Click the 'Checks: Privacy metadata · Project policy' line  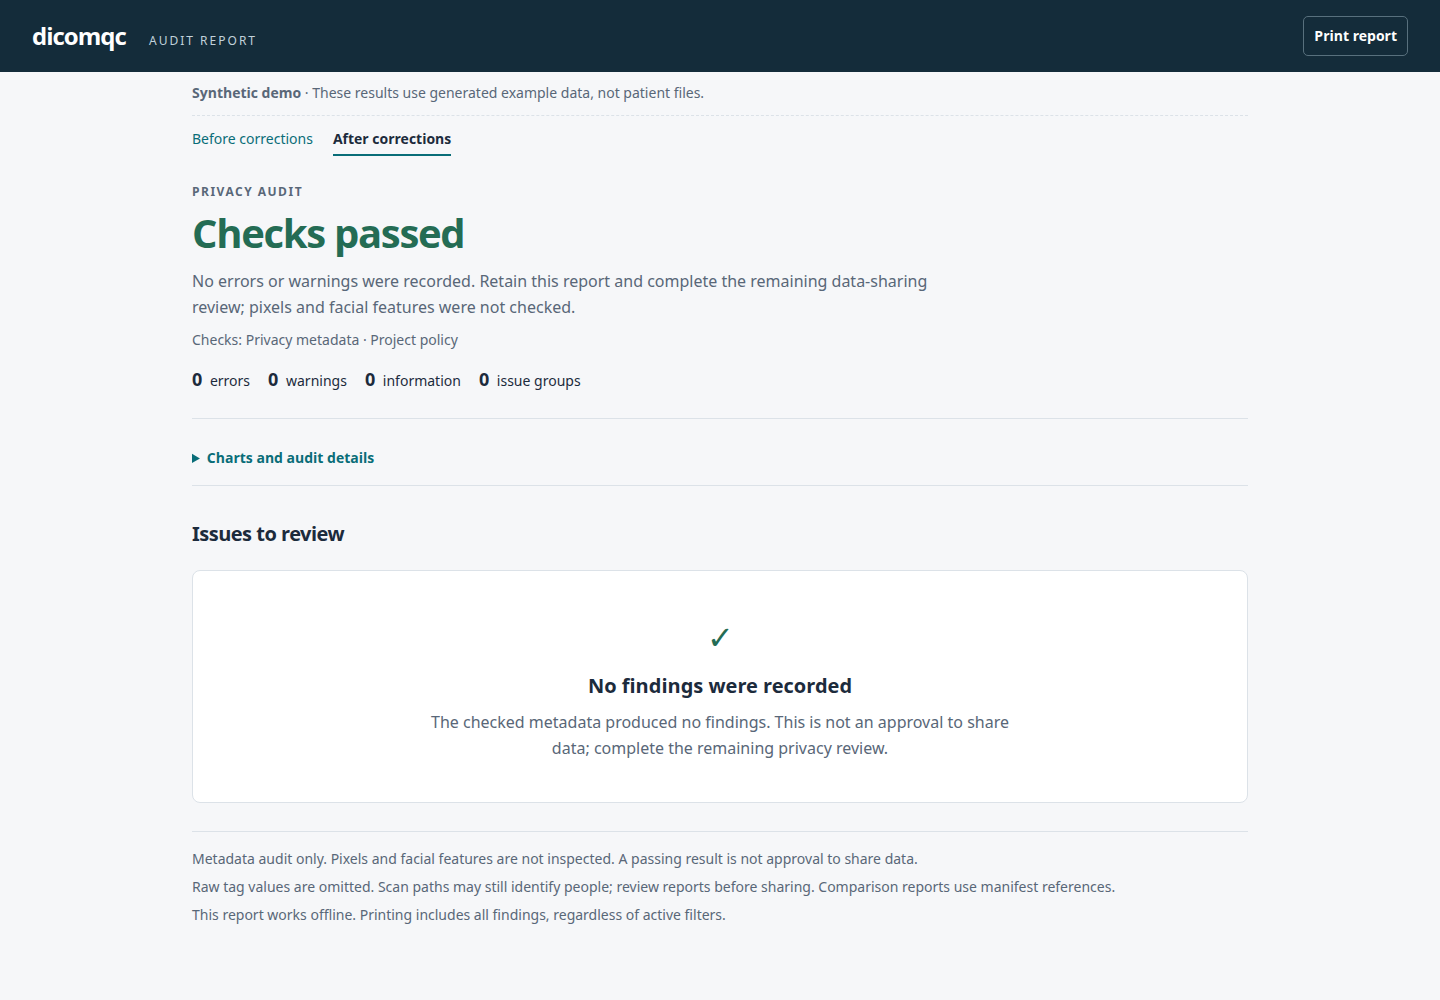[325, 340]
